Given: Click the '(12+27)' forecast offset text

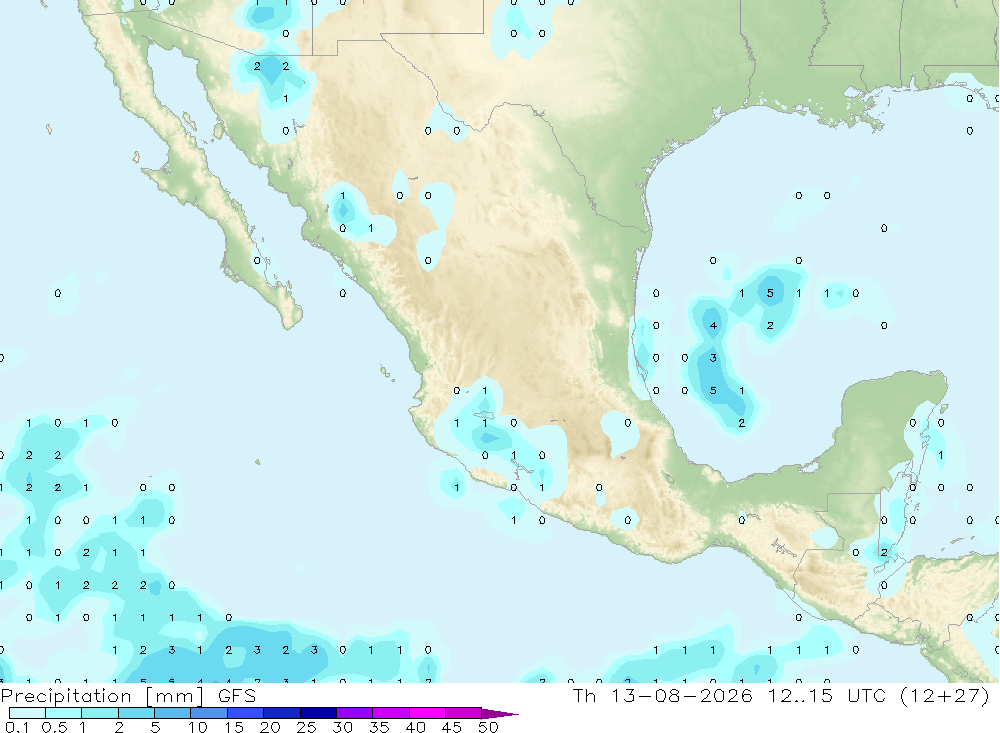Looking at the screenshot, I should coord(945,695).
